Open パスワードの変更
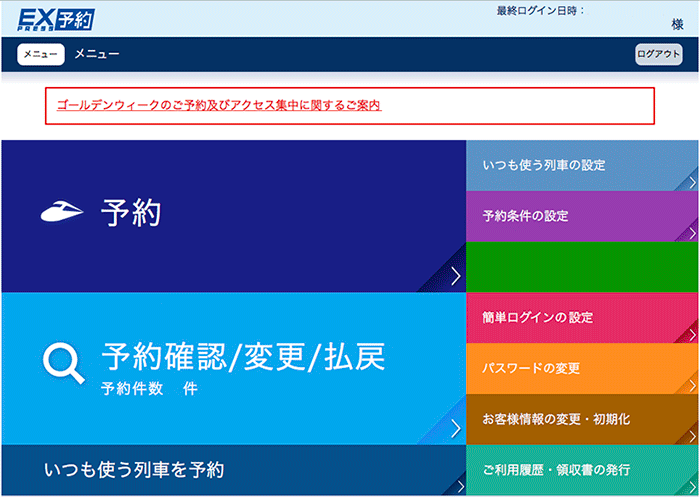 (x=582, y=368)
